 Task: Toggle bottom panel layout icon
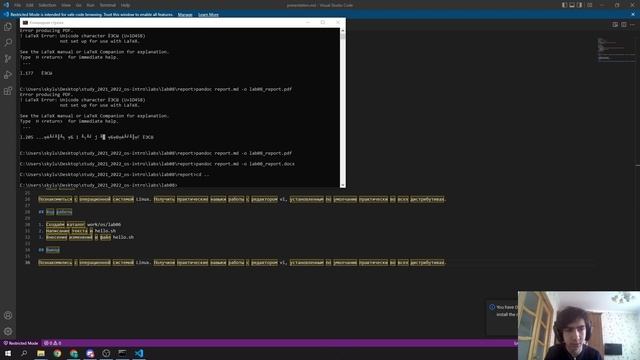[572, 5]
